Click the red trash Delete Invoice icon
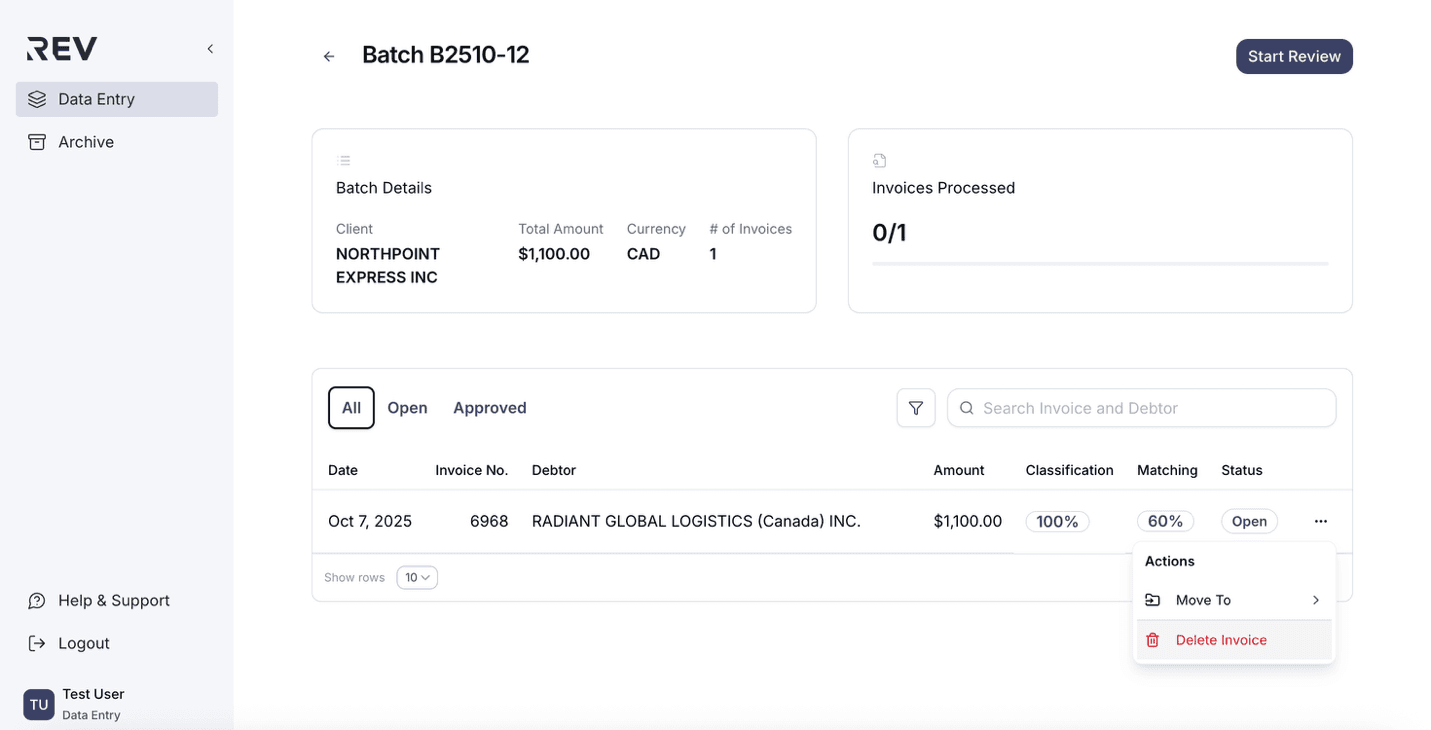Image resolution: width=1431 pixels, height=730 pixels. 1152,640
